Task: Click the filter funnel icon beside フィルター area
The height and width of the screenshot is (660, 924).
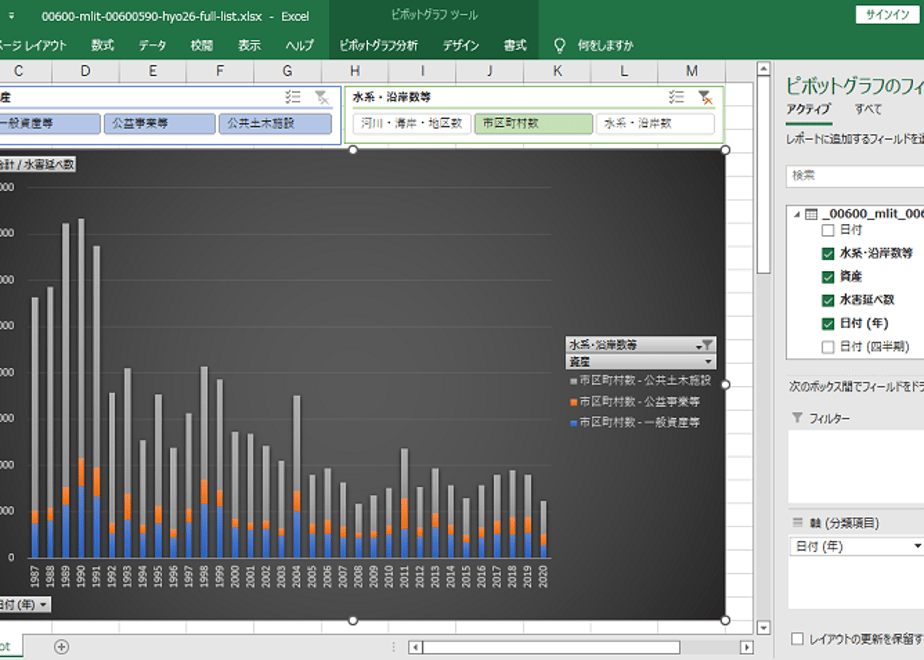Action: tap(797, 417)
